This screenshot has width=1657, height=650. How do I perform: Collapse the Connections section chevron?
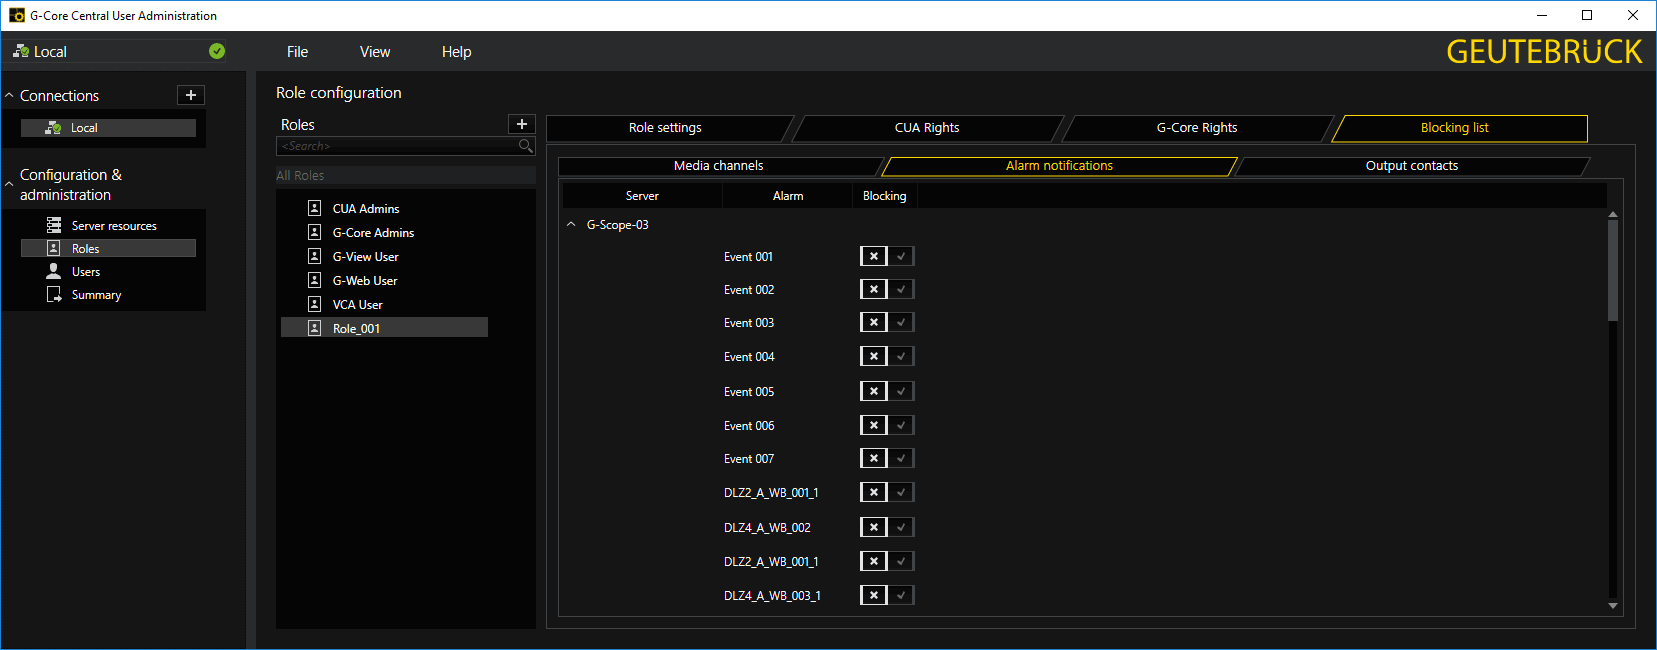click(x=9, y=95)
